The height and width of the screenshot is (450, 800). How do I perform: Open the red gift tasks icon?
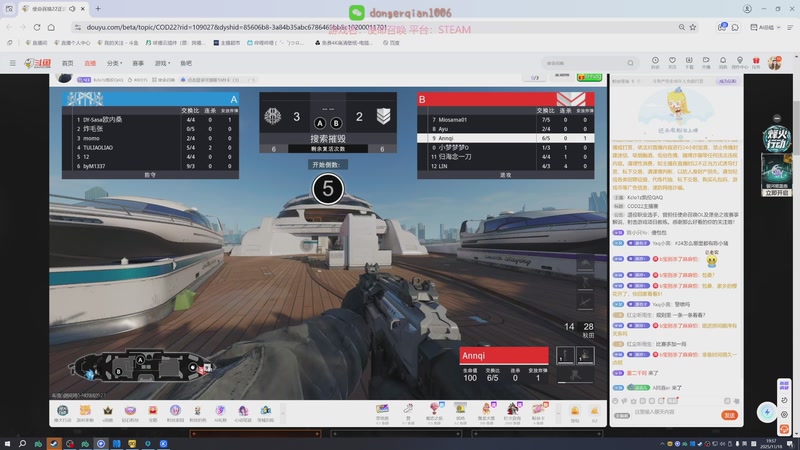[756, 62]
